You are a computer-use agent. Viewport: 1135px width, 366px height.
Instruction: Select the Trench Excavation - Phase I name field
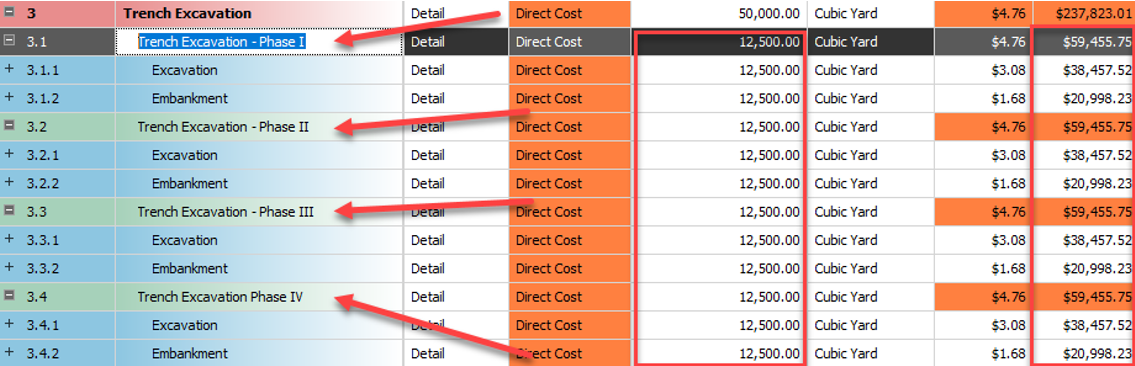pos(259,42)
